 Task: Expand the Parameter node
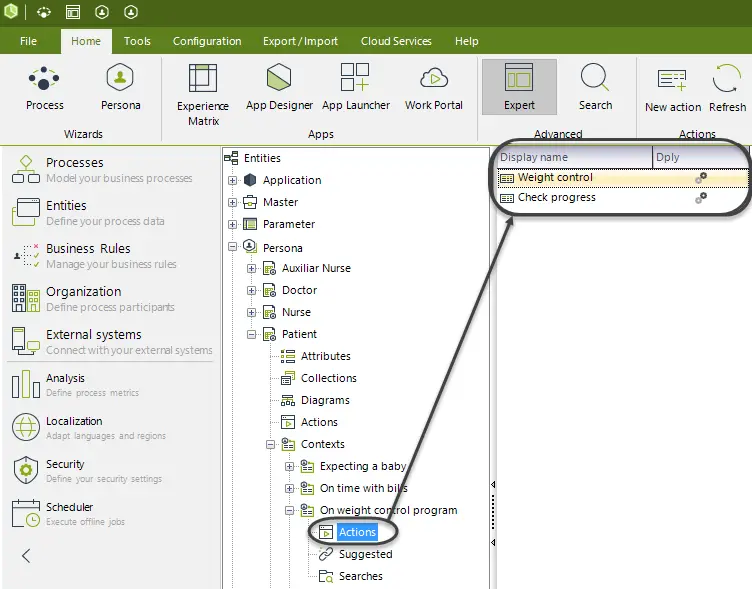233,224
